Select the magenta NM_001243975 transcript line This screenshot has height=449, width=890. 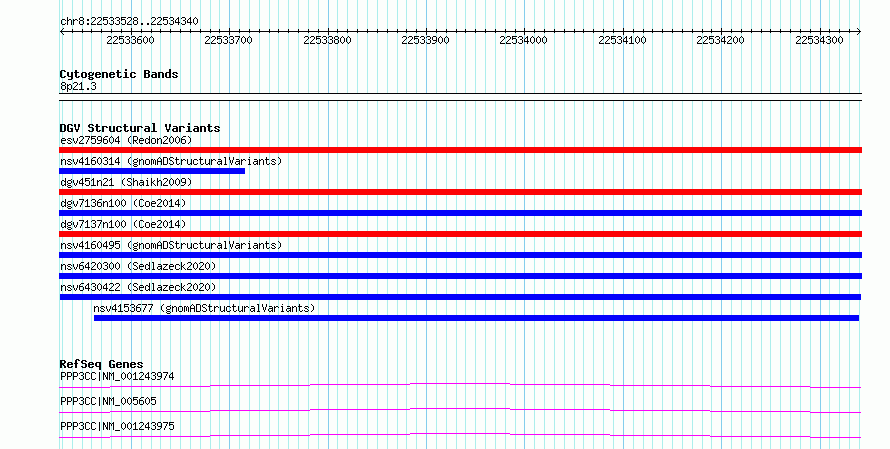[460, 436]
